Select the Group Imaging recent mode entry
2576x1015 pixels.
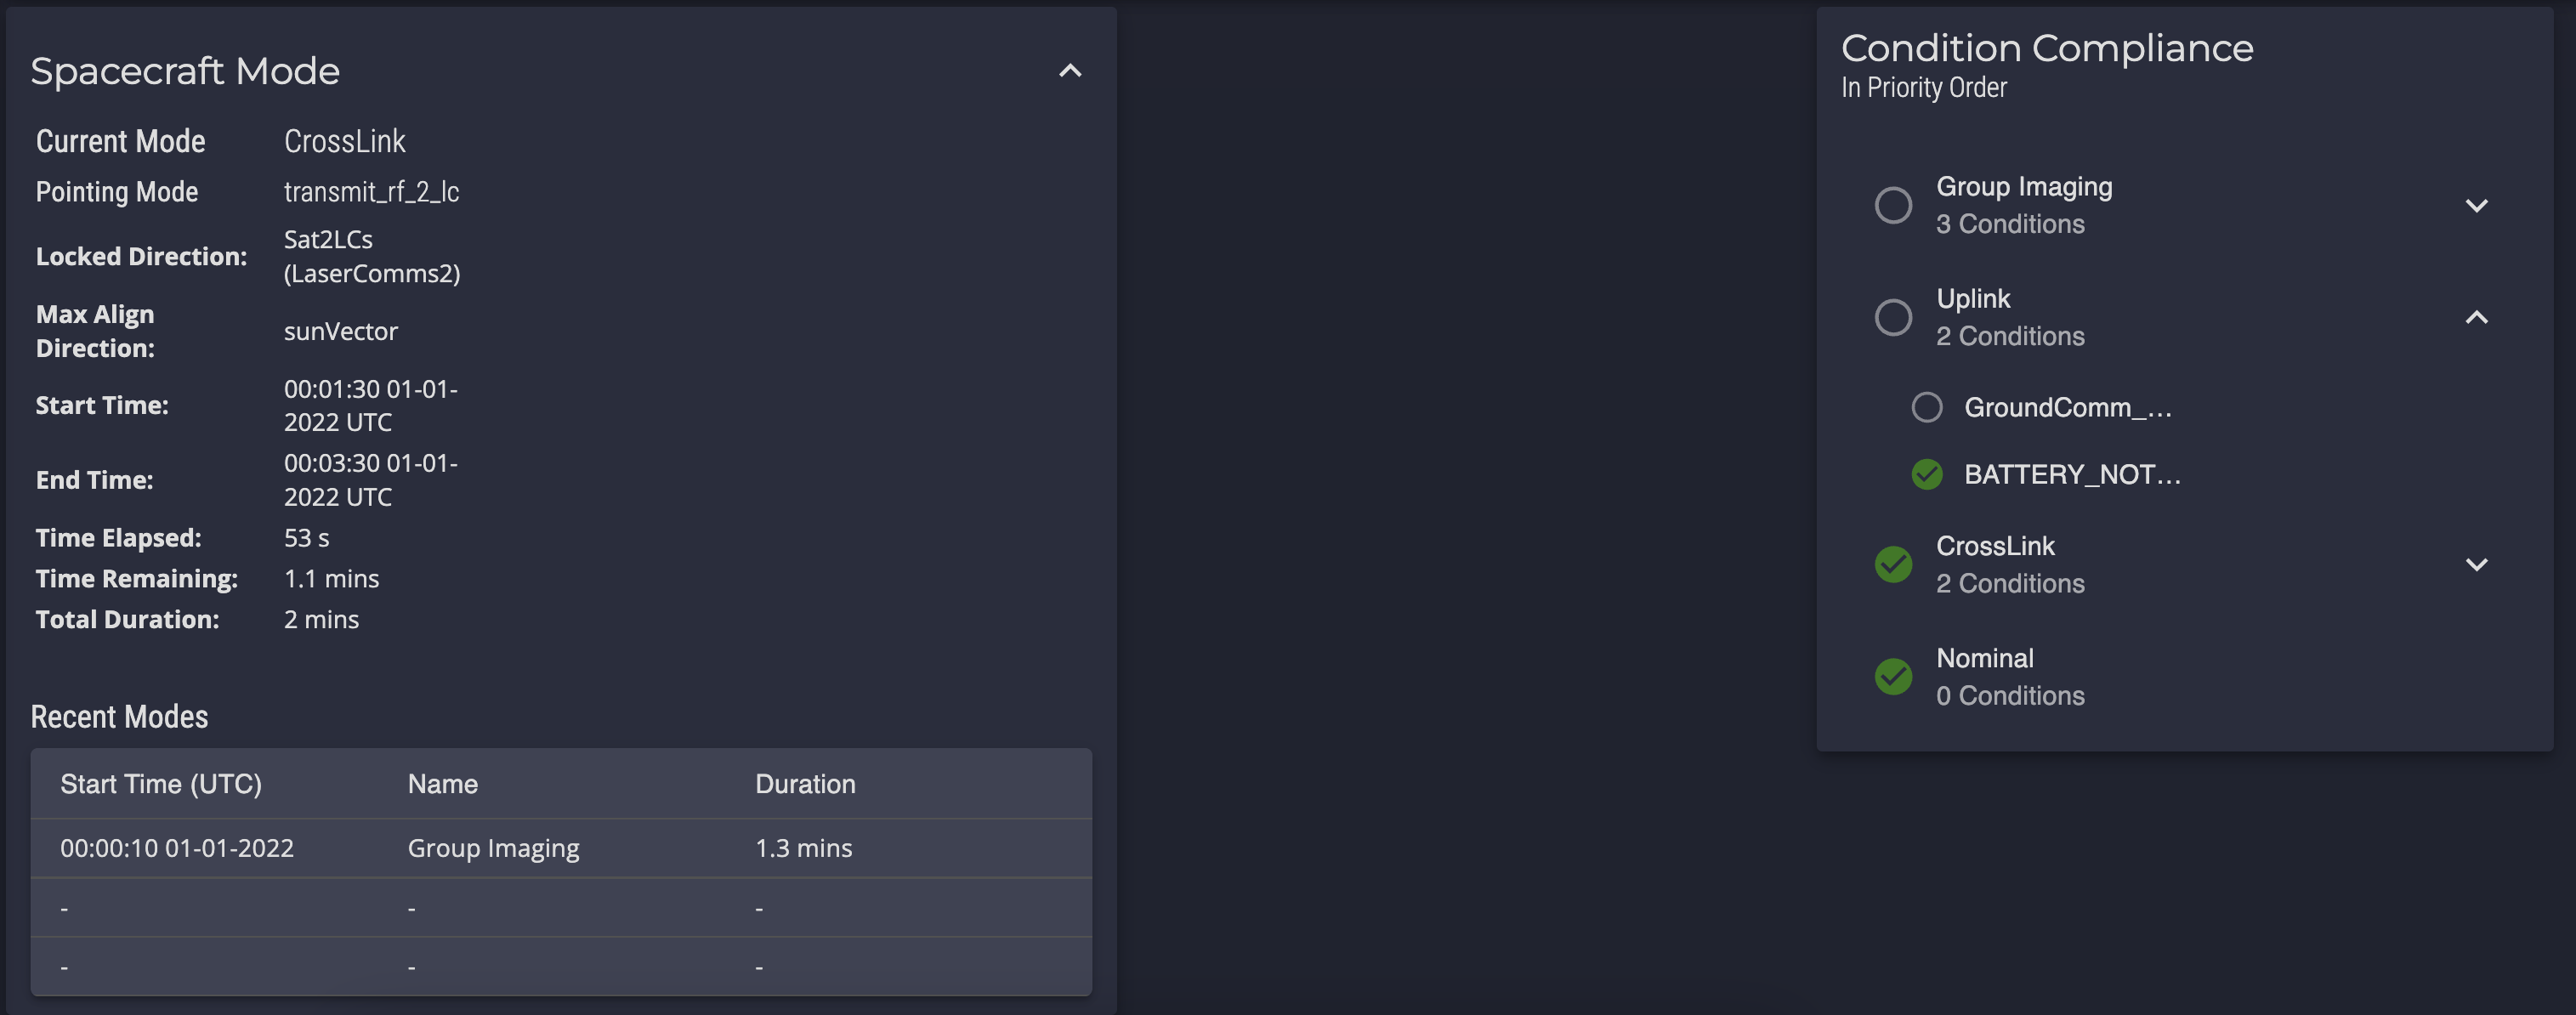(x=560, y=846)
